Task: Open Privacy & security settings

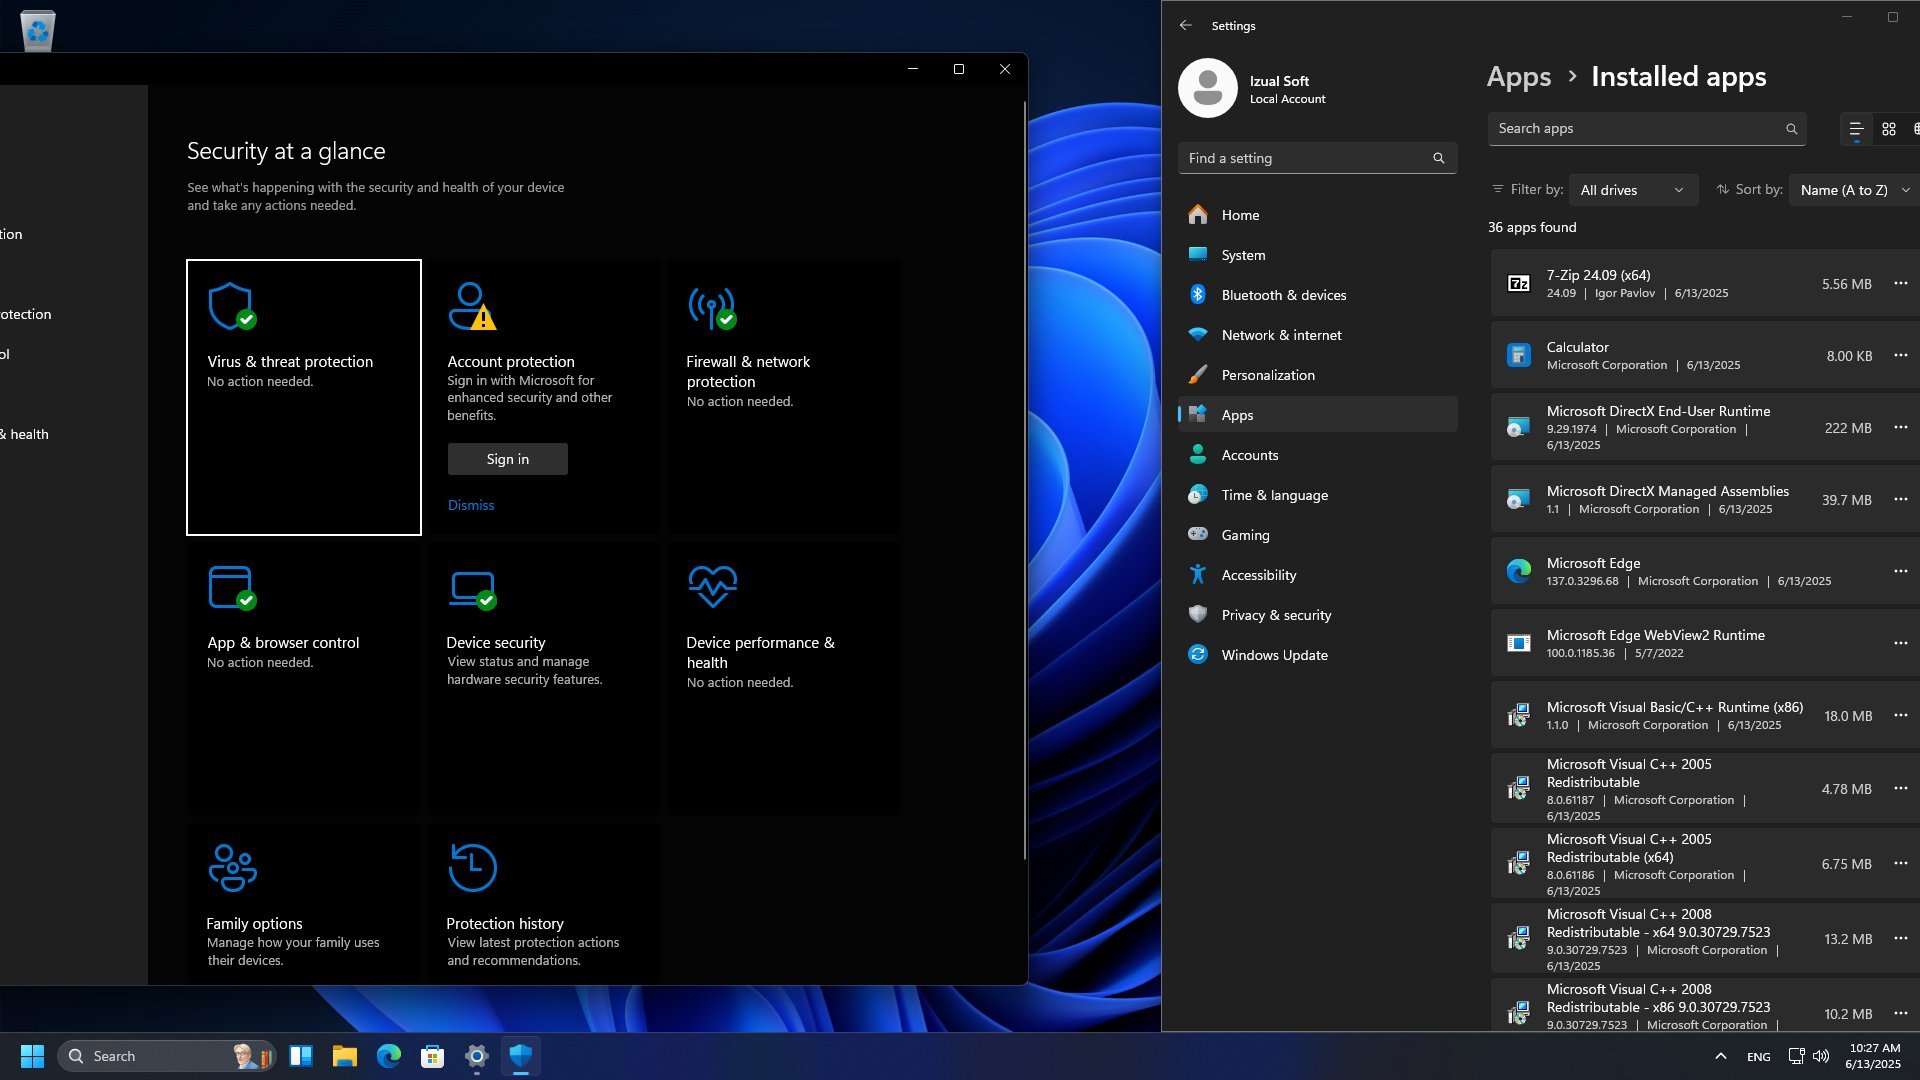Action: [x=1317, y=615]
